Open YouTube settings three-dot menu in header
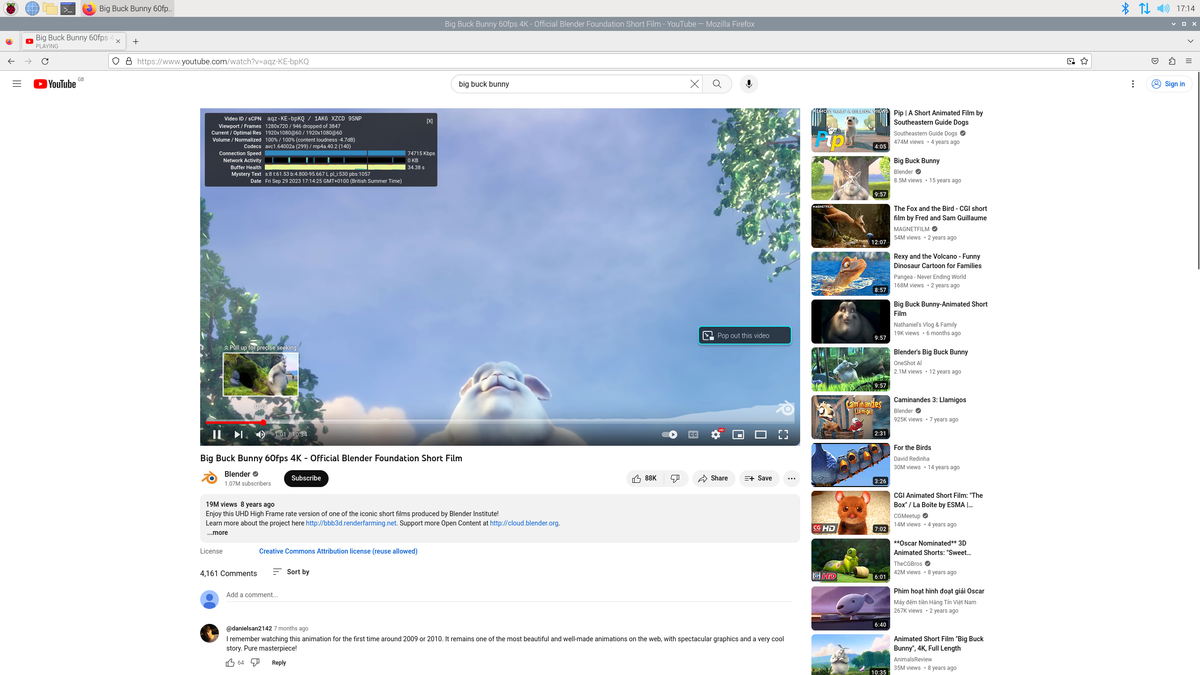The image size is (1200, 675). (x=1132, y=84)
